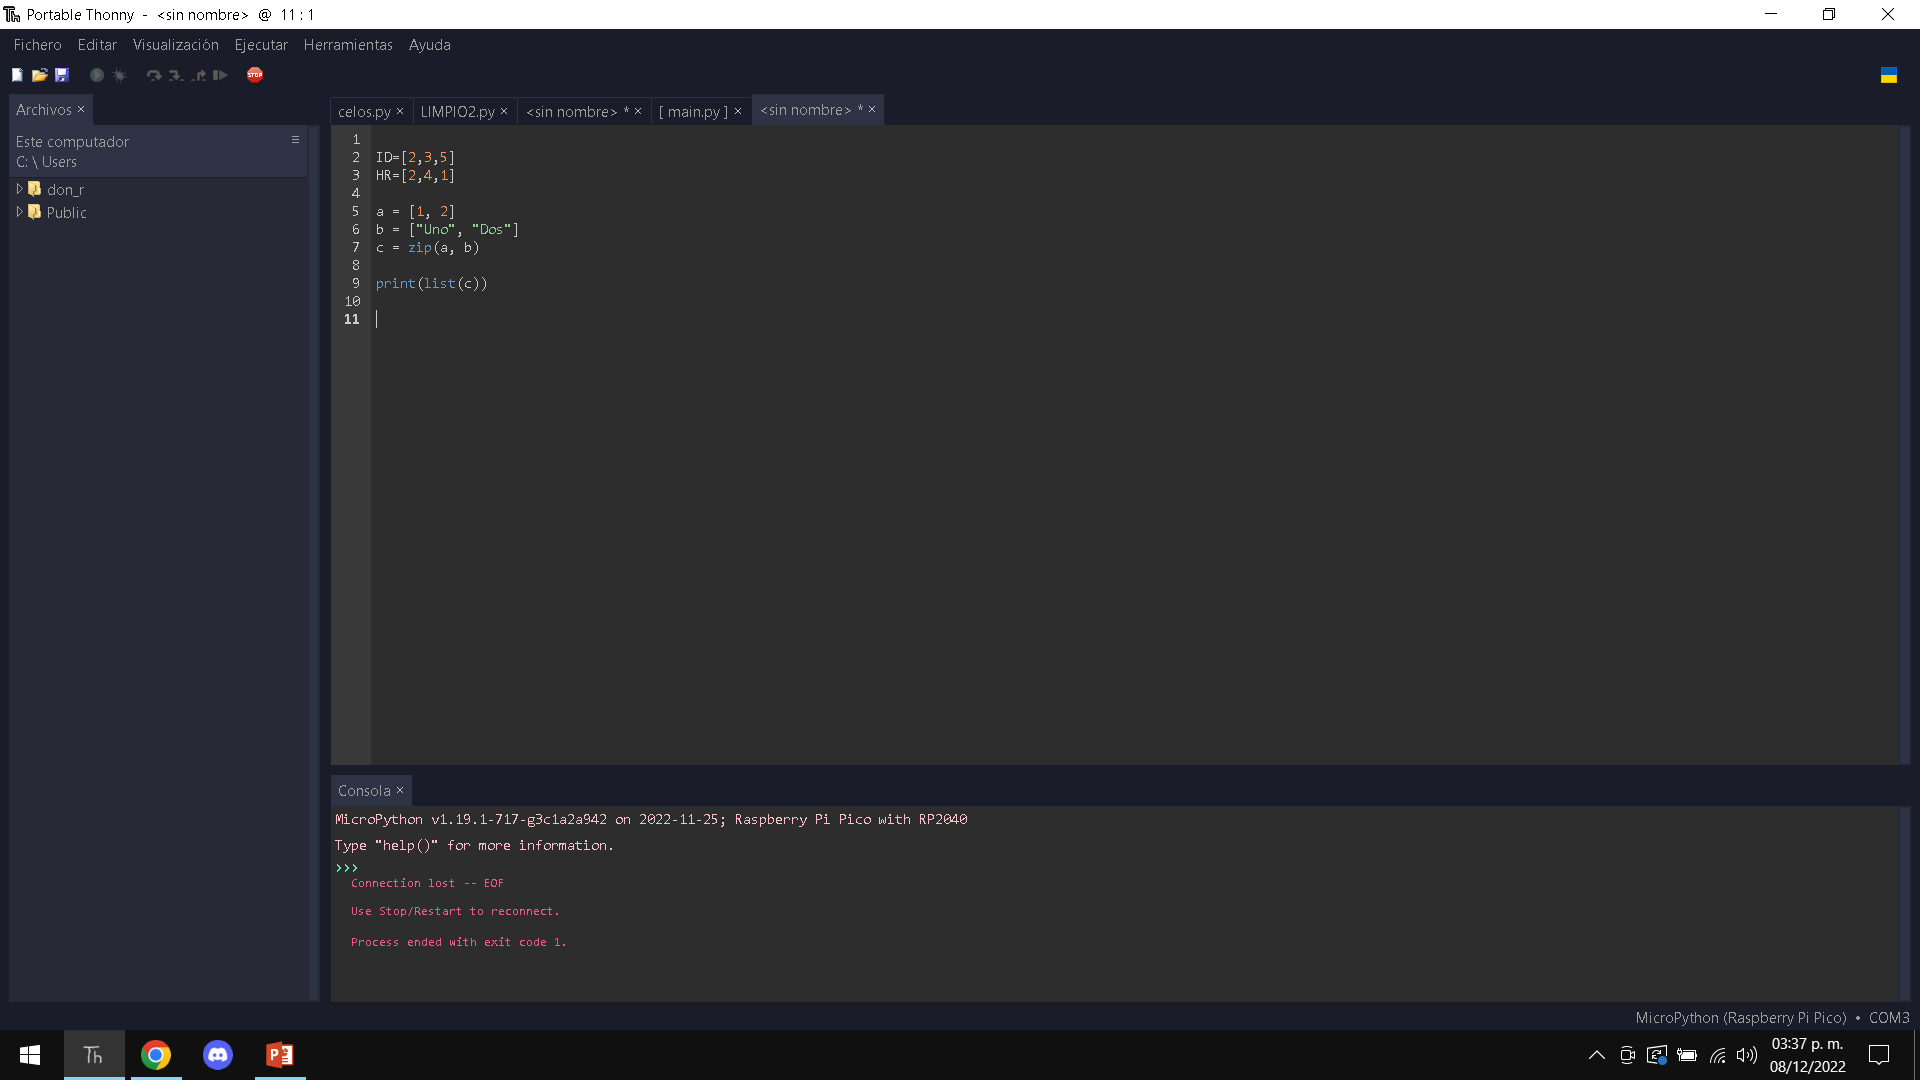Viewport: 1920px width, 1080px height.
Task: Click the editor vertical scrollbar
Action: point(1904,445)
